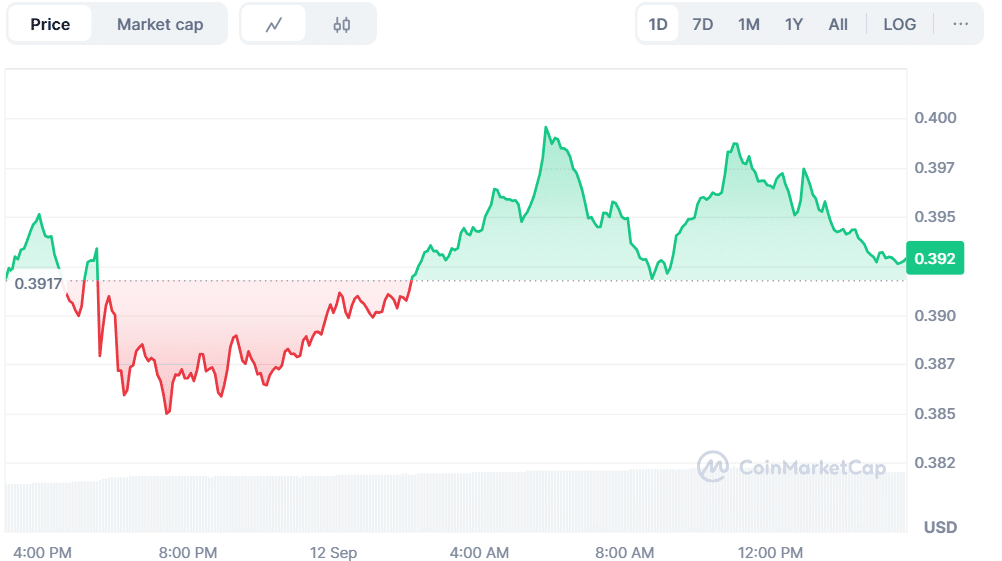Click the 0.3917 opening price label
The height and width of the screenshot is (561, 1002).
(x=38, y=283)
